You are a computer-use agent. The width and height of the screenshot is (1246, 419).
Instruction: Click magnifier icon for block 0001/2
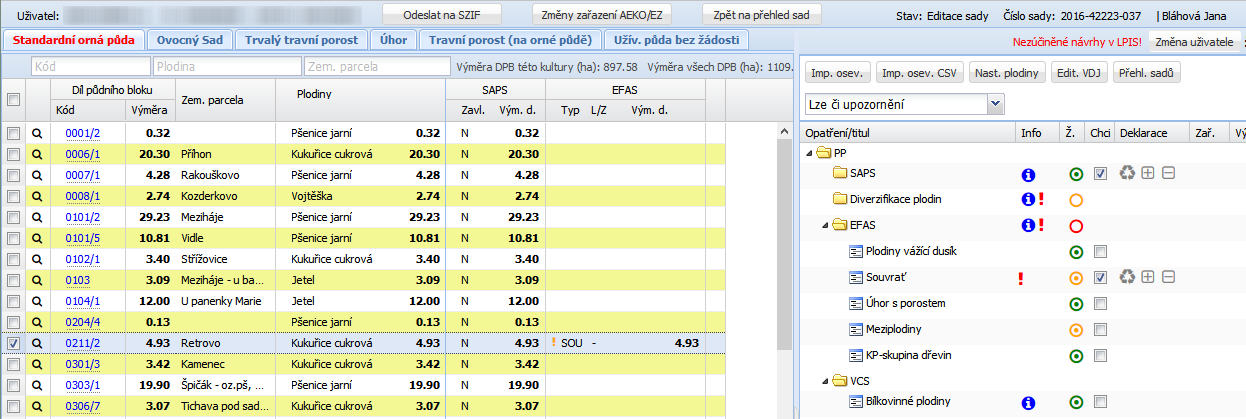coord(38,133)
